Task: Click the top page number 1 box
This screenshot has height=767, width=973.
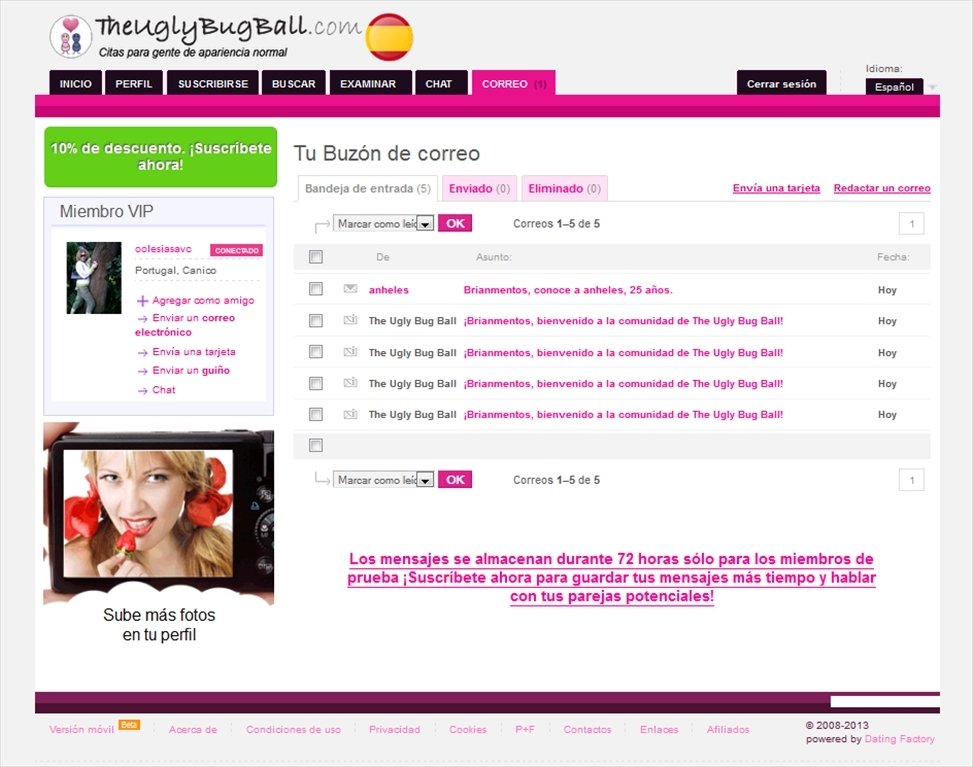Action: (912, 223)
